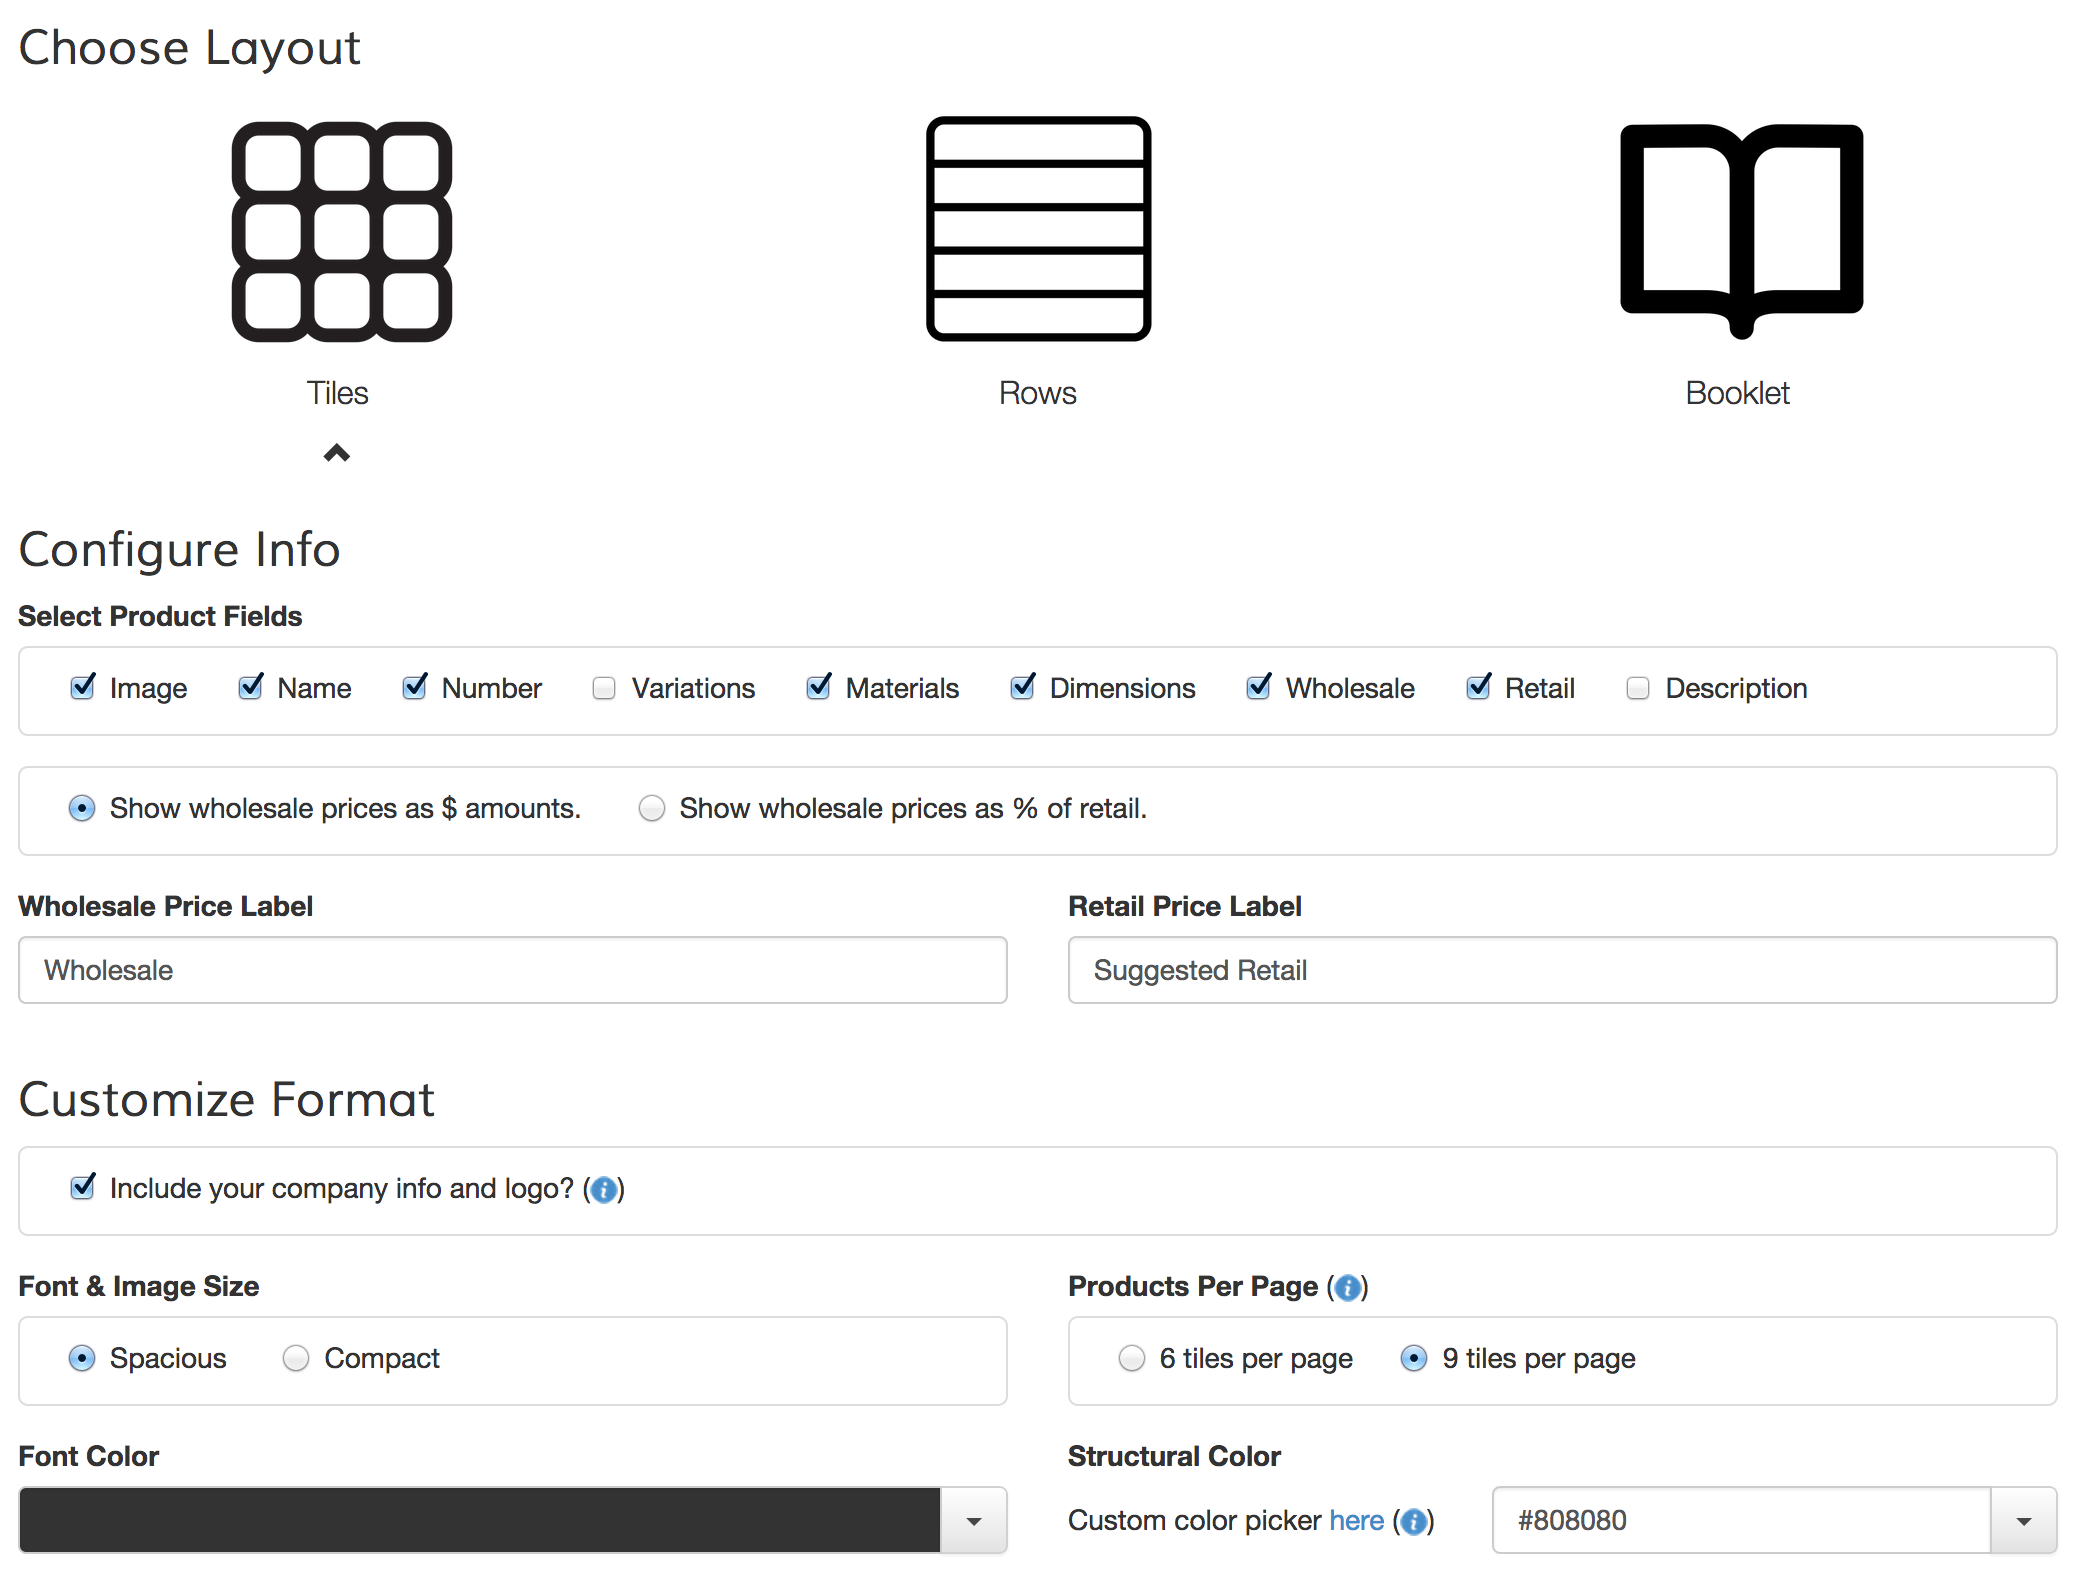Check the Description checkbox
Image resolution: width=2076 pixels, height=1580 pixels.
1638,688
